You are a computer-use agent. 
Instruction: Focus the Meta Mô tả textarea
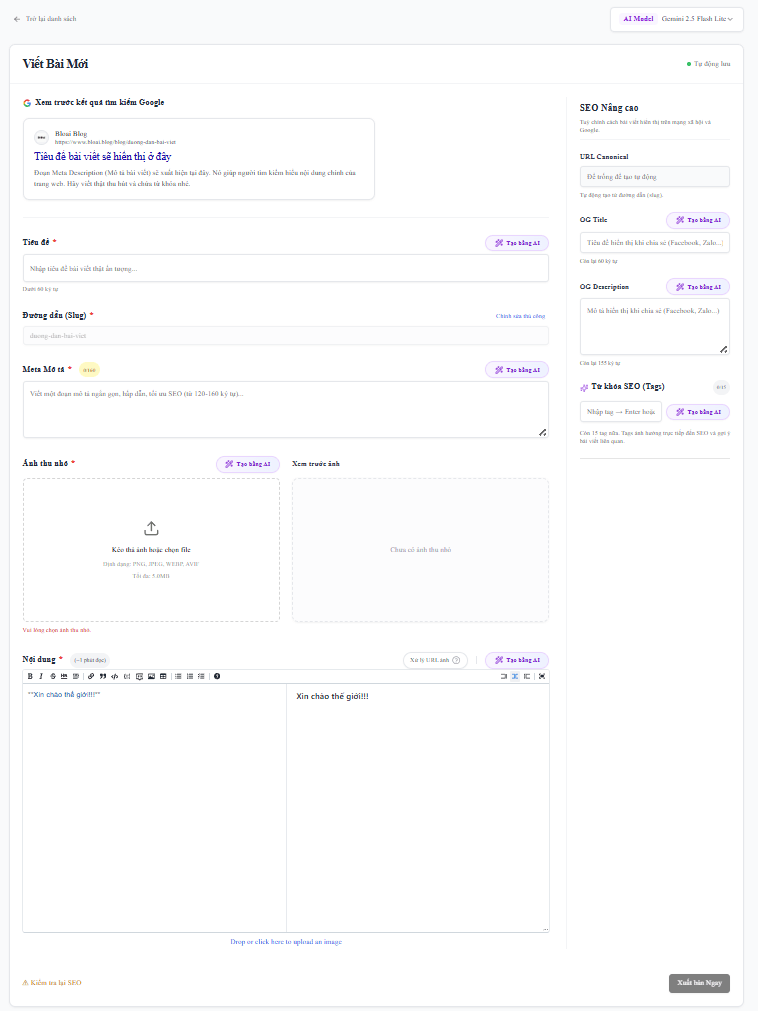click(x=286, y=409)
